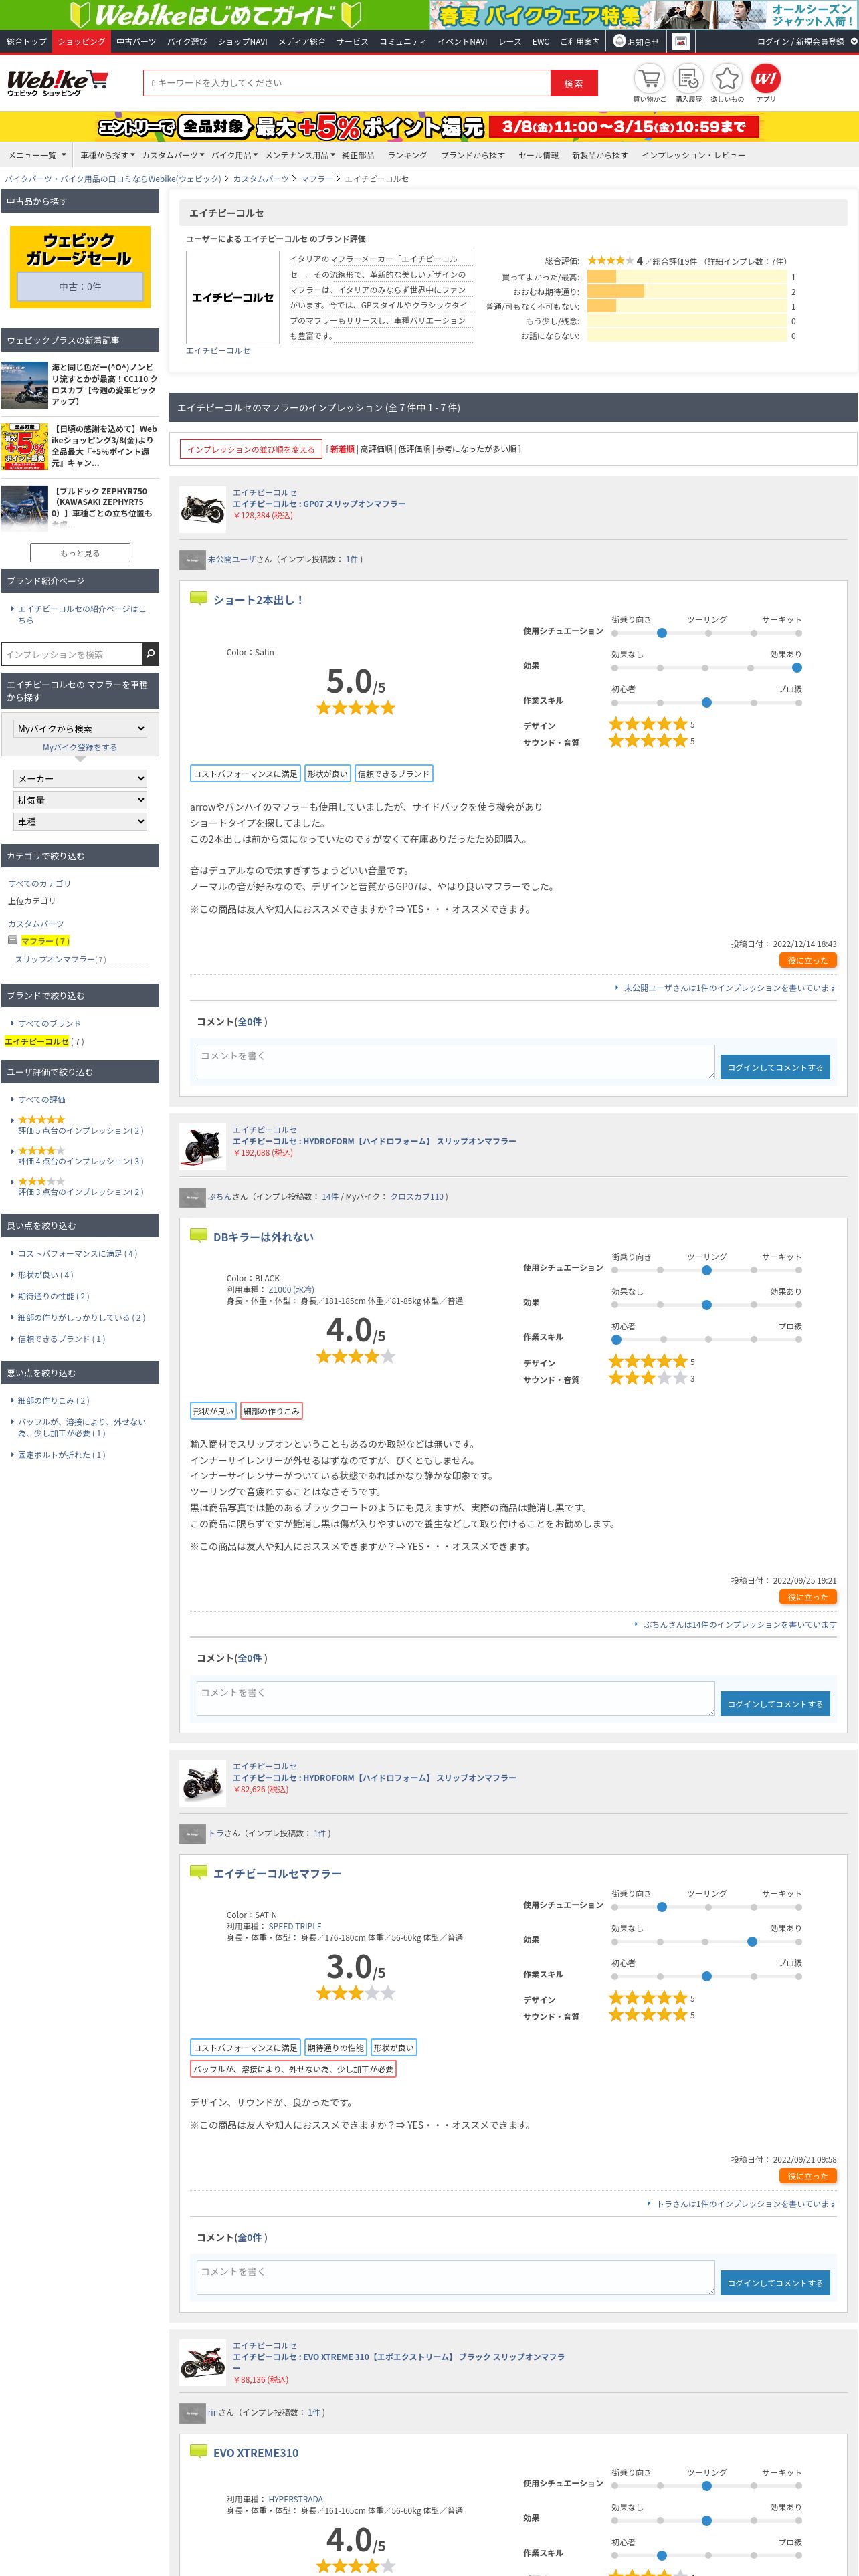Open the メーカー dropdown
Screen dimensions: 859x2576
81,778
